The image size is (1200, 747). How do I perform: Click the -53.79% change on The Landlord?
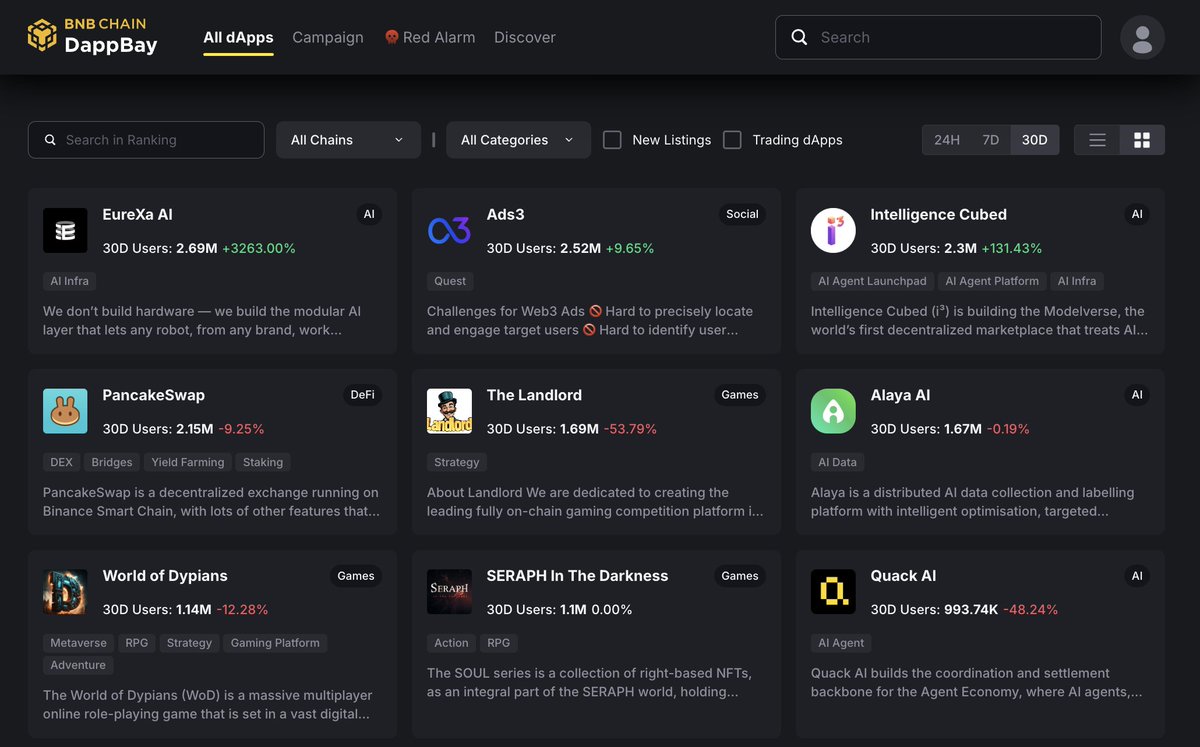tap(630, 429)
